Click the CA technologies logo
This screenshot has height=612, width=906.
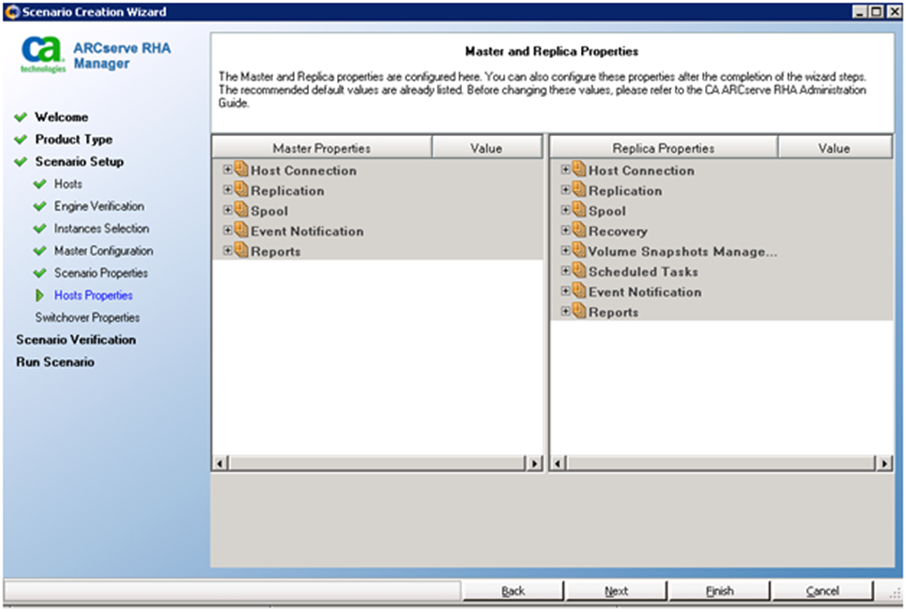coord(43,55)
